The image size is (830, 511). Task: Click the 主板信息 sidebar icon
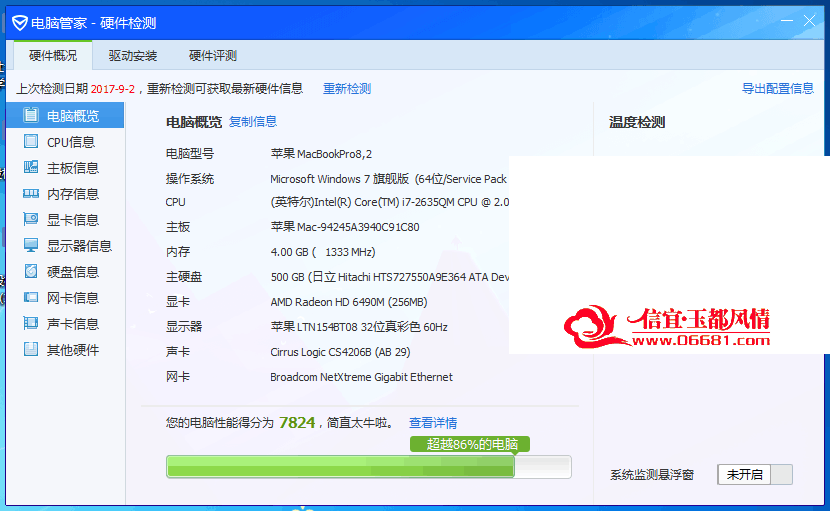coord(31,167)
